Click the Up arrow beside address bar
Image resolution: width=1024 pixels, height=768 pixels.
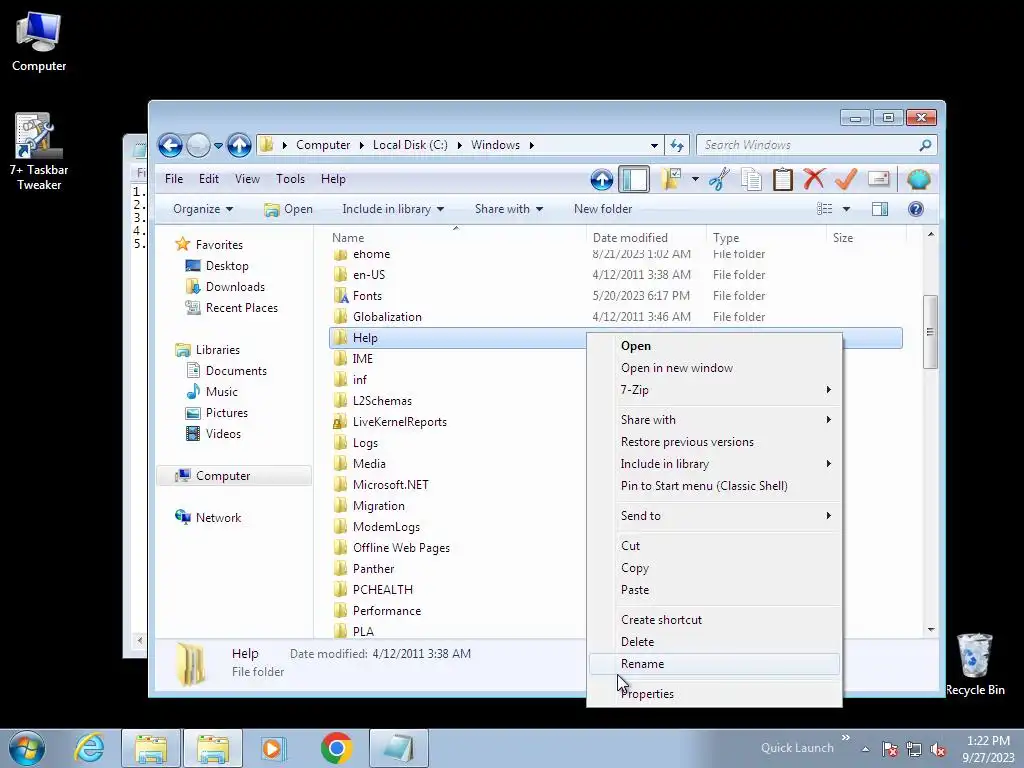point(239,145)
